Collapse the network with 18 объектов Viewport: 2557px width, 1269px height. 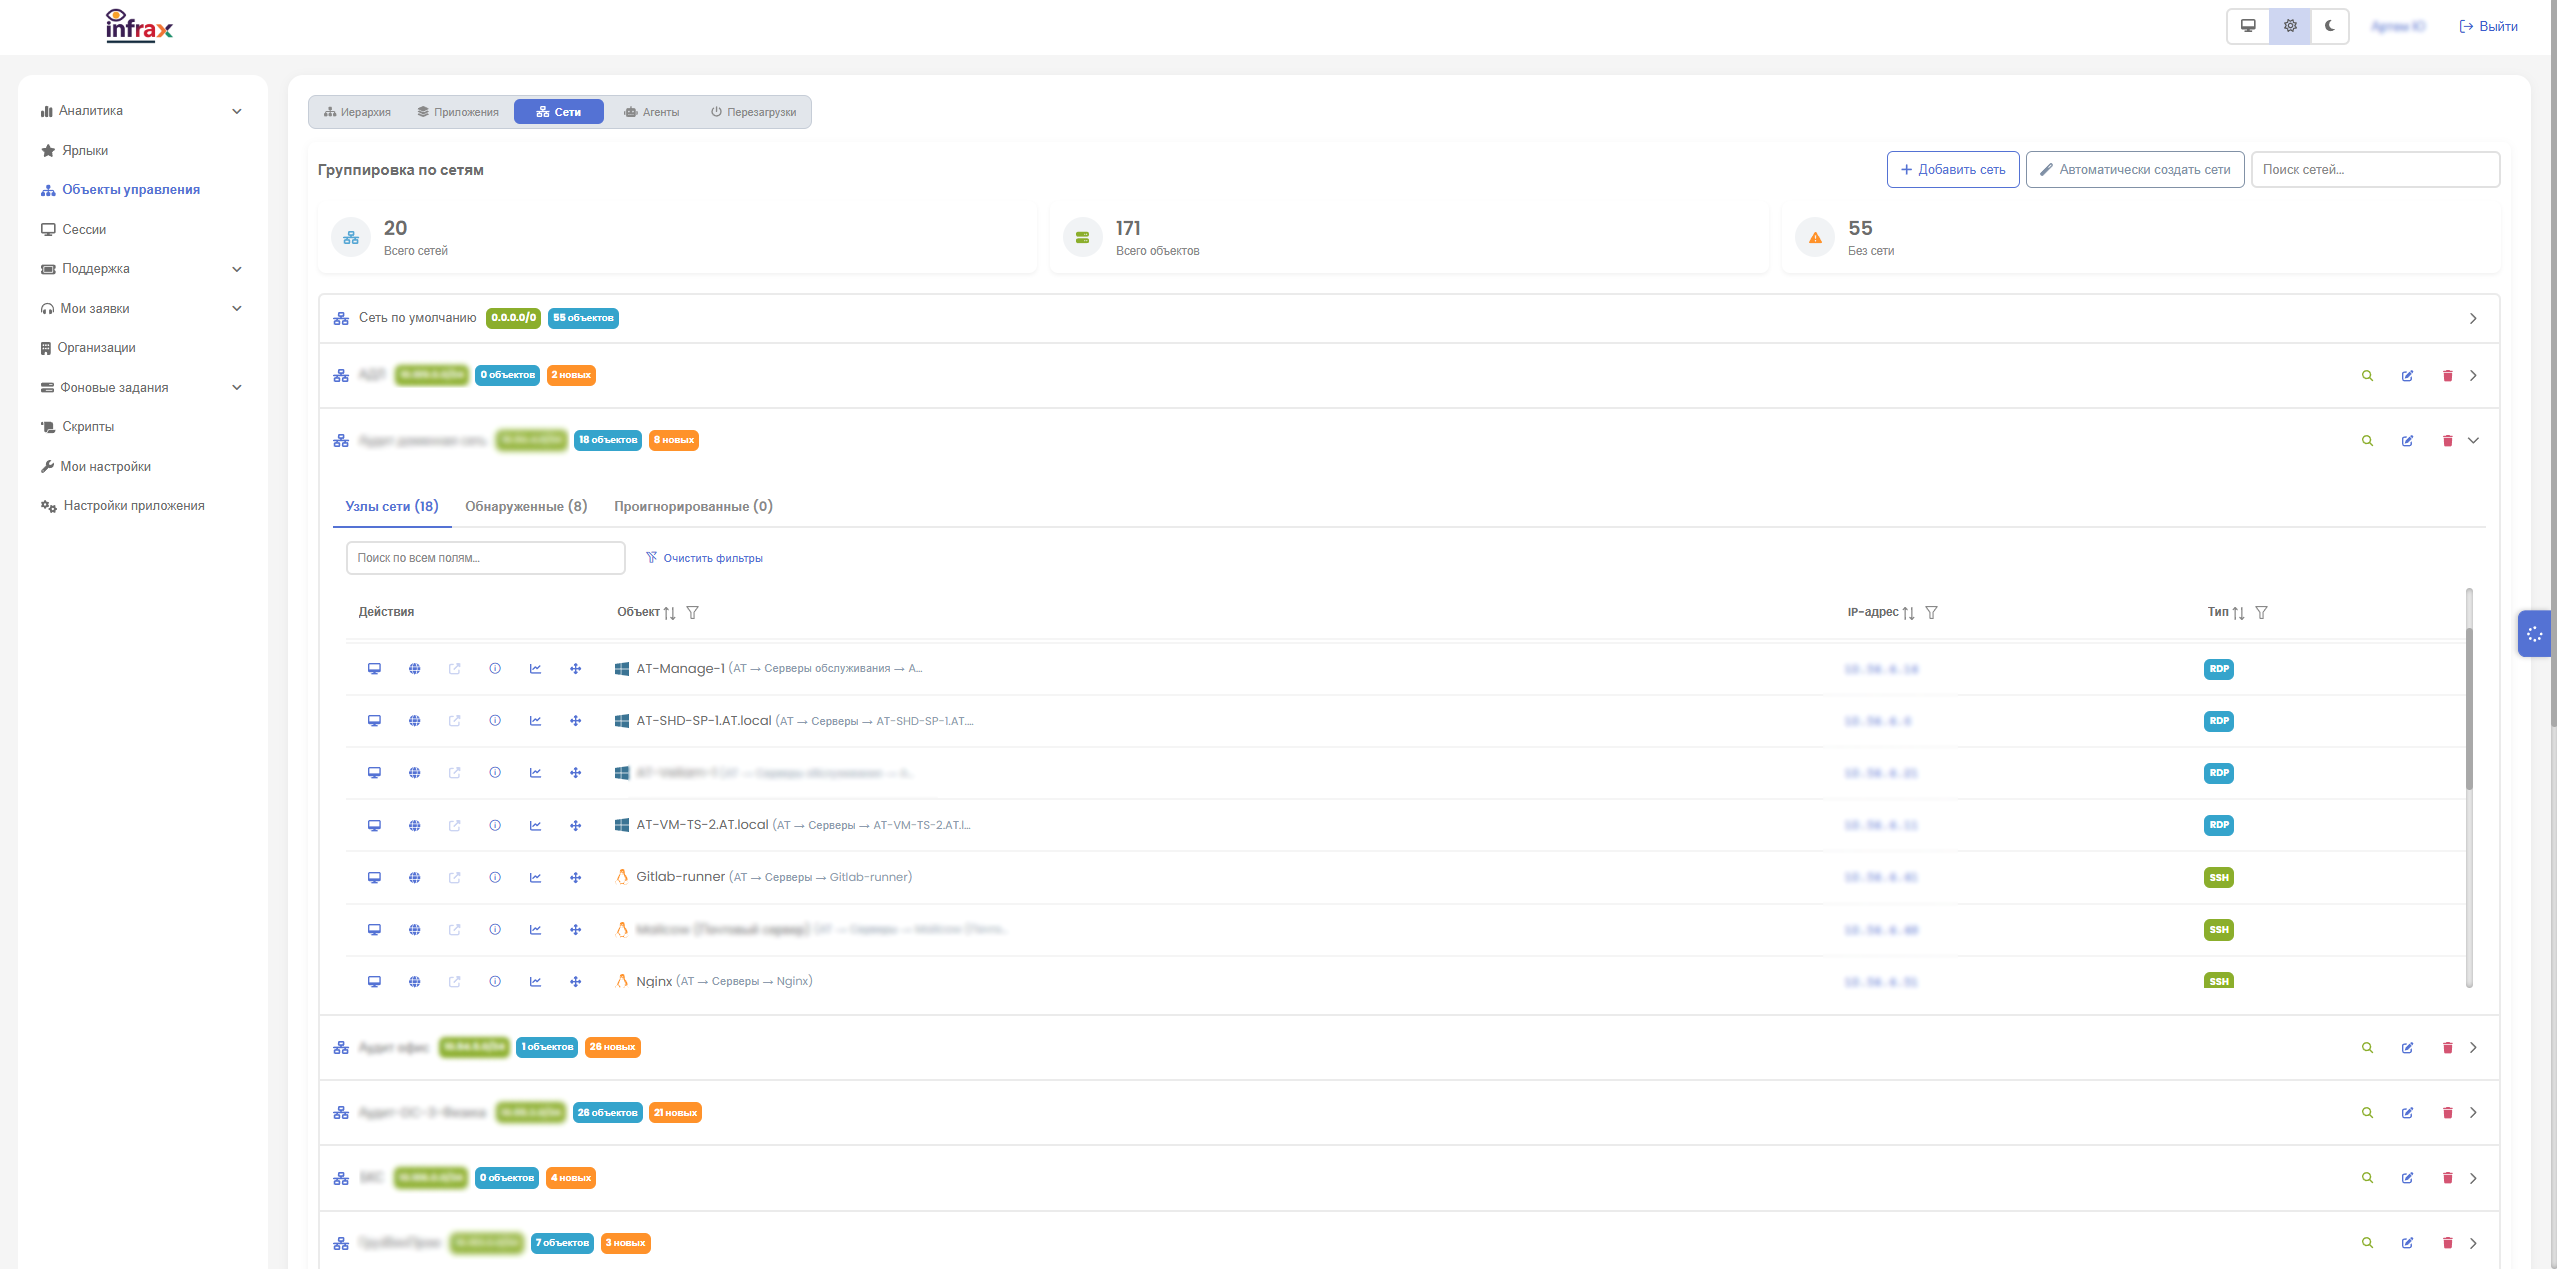tap(2473, 441)
